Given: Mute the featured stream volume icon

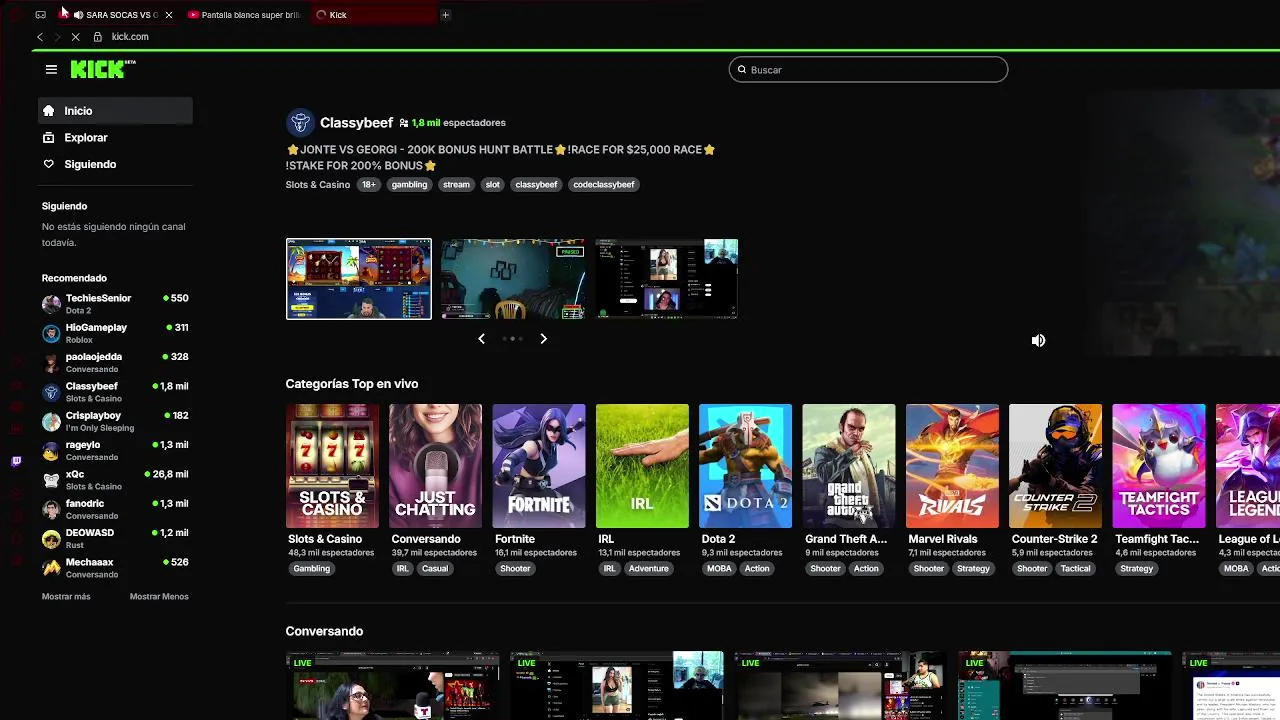Looking at the screenshot, I should pos(1038,340).
